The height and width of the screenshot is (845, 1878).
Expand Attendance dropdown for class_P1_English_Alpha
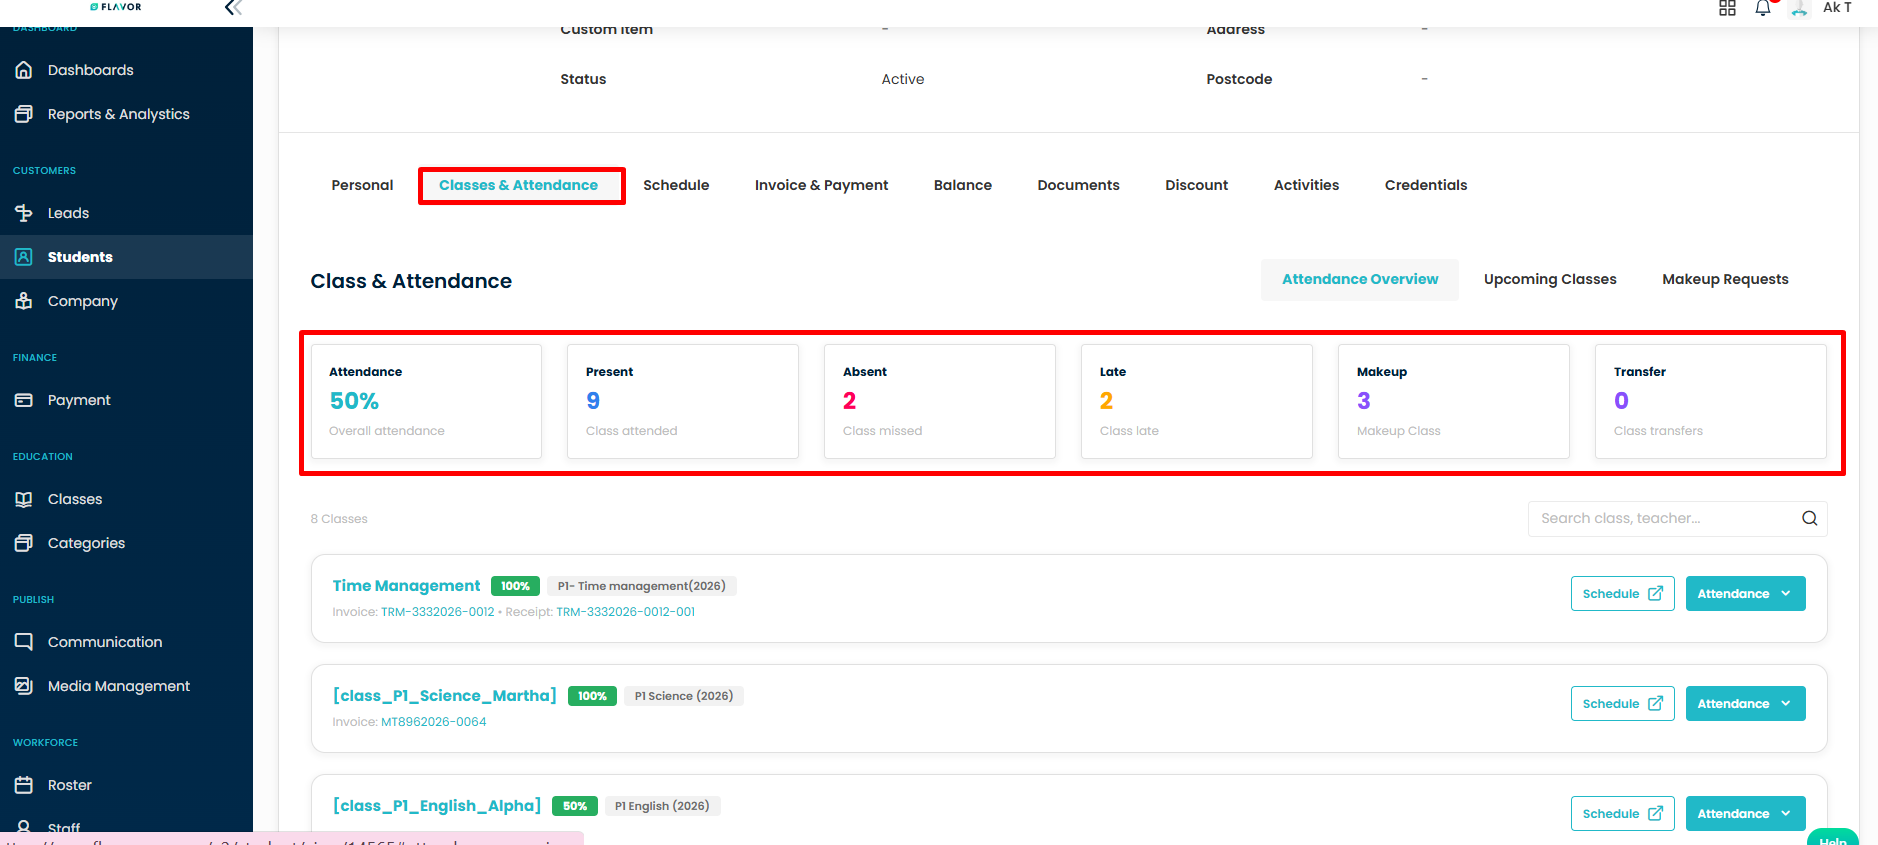coord(1745,813)
